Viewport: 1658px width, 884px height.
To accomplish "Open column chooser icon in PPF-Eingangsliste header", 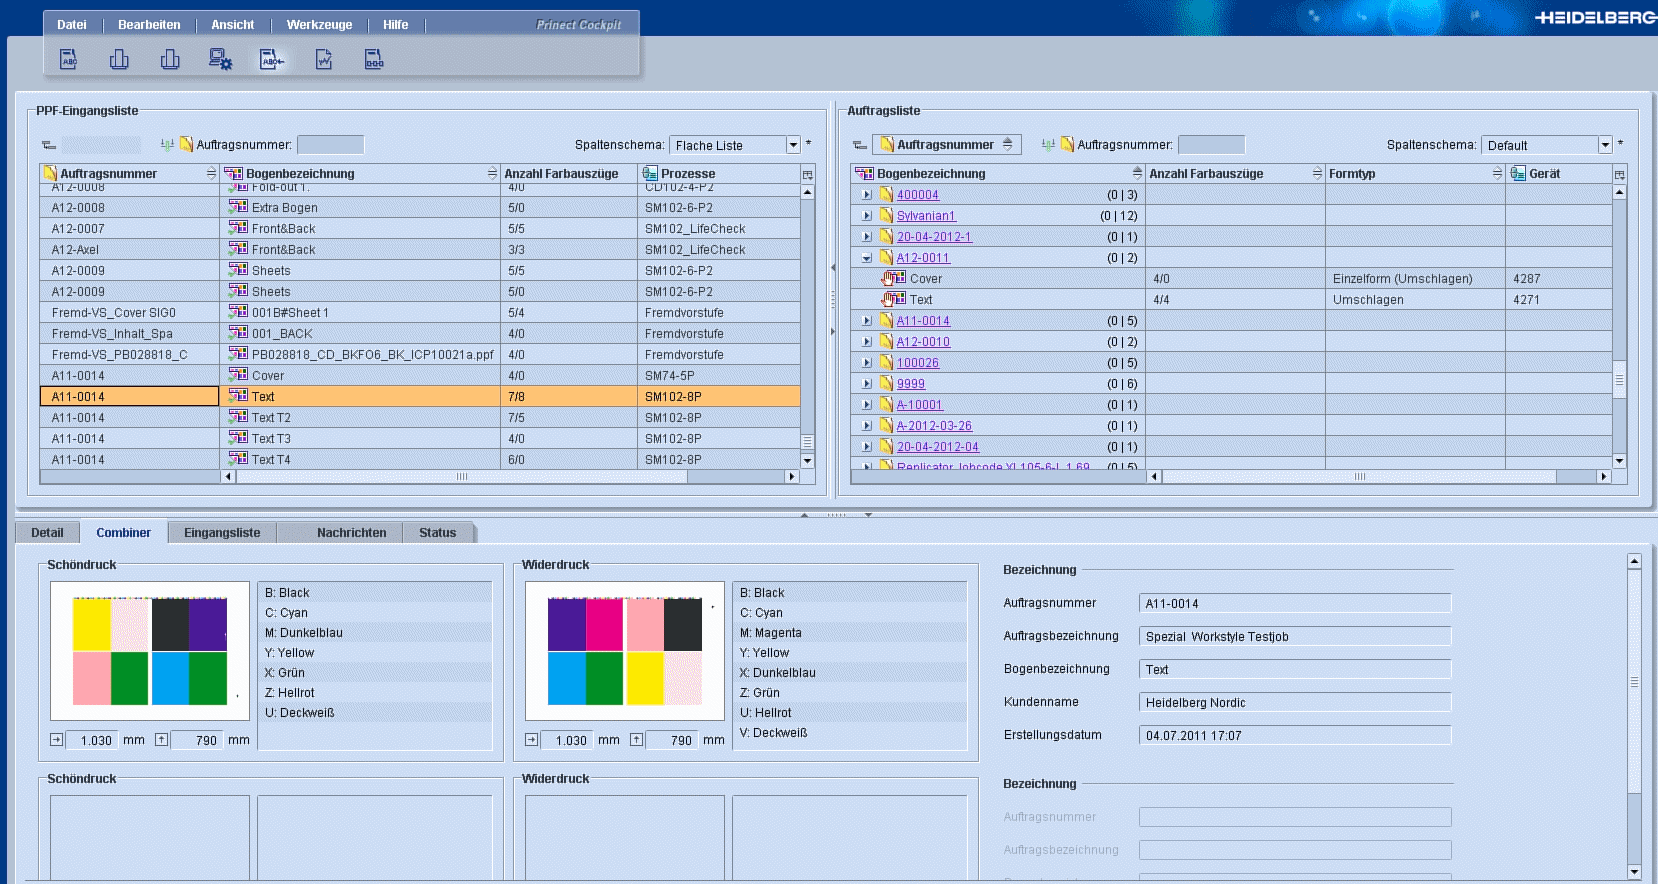I will (x=807, y=174).
